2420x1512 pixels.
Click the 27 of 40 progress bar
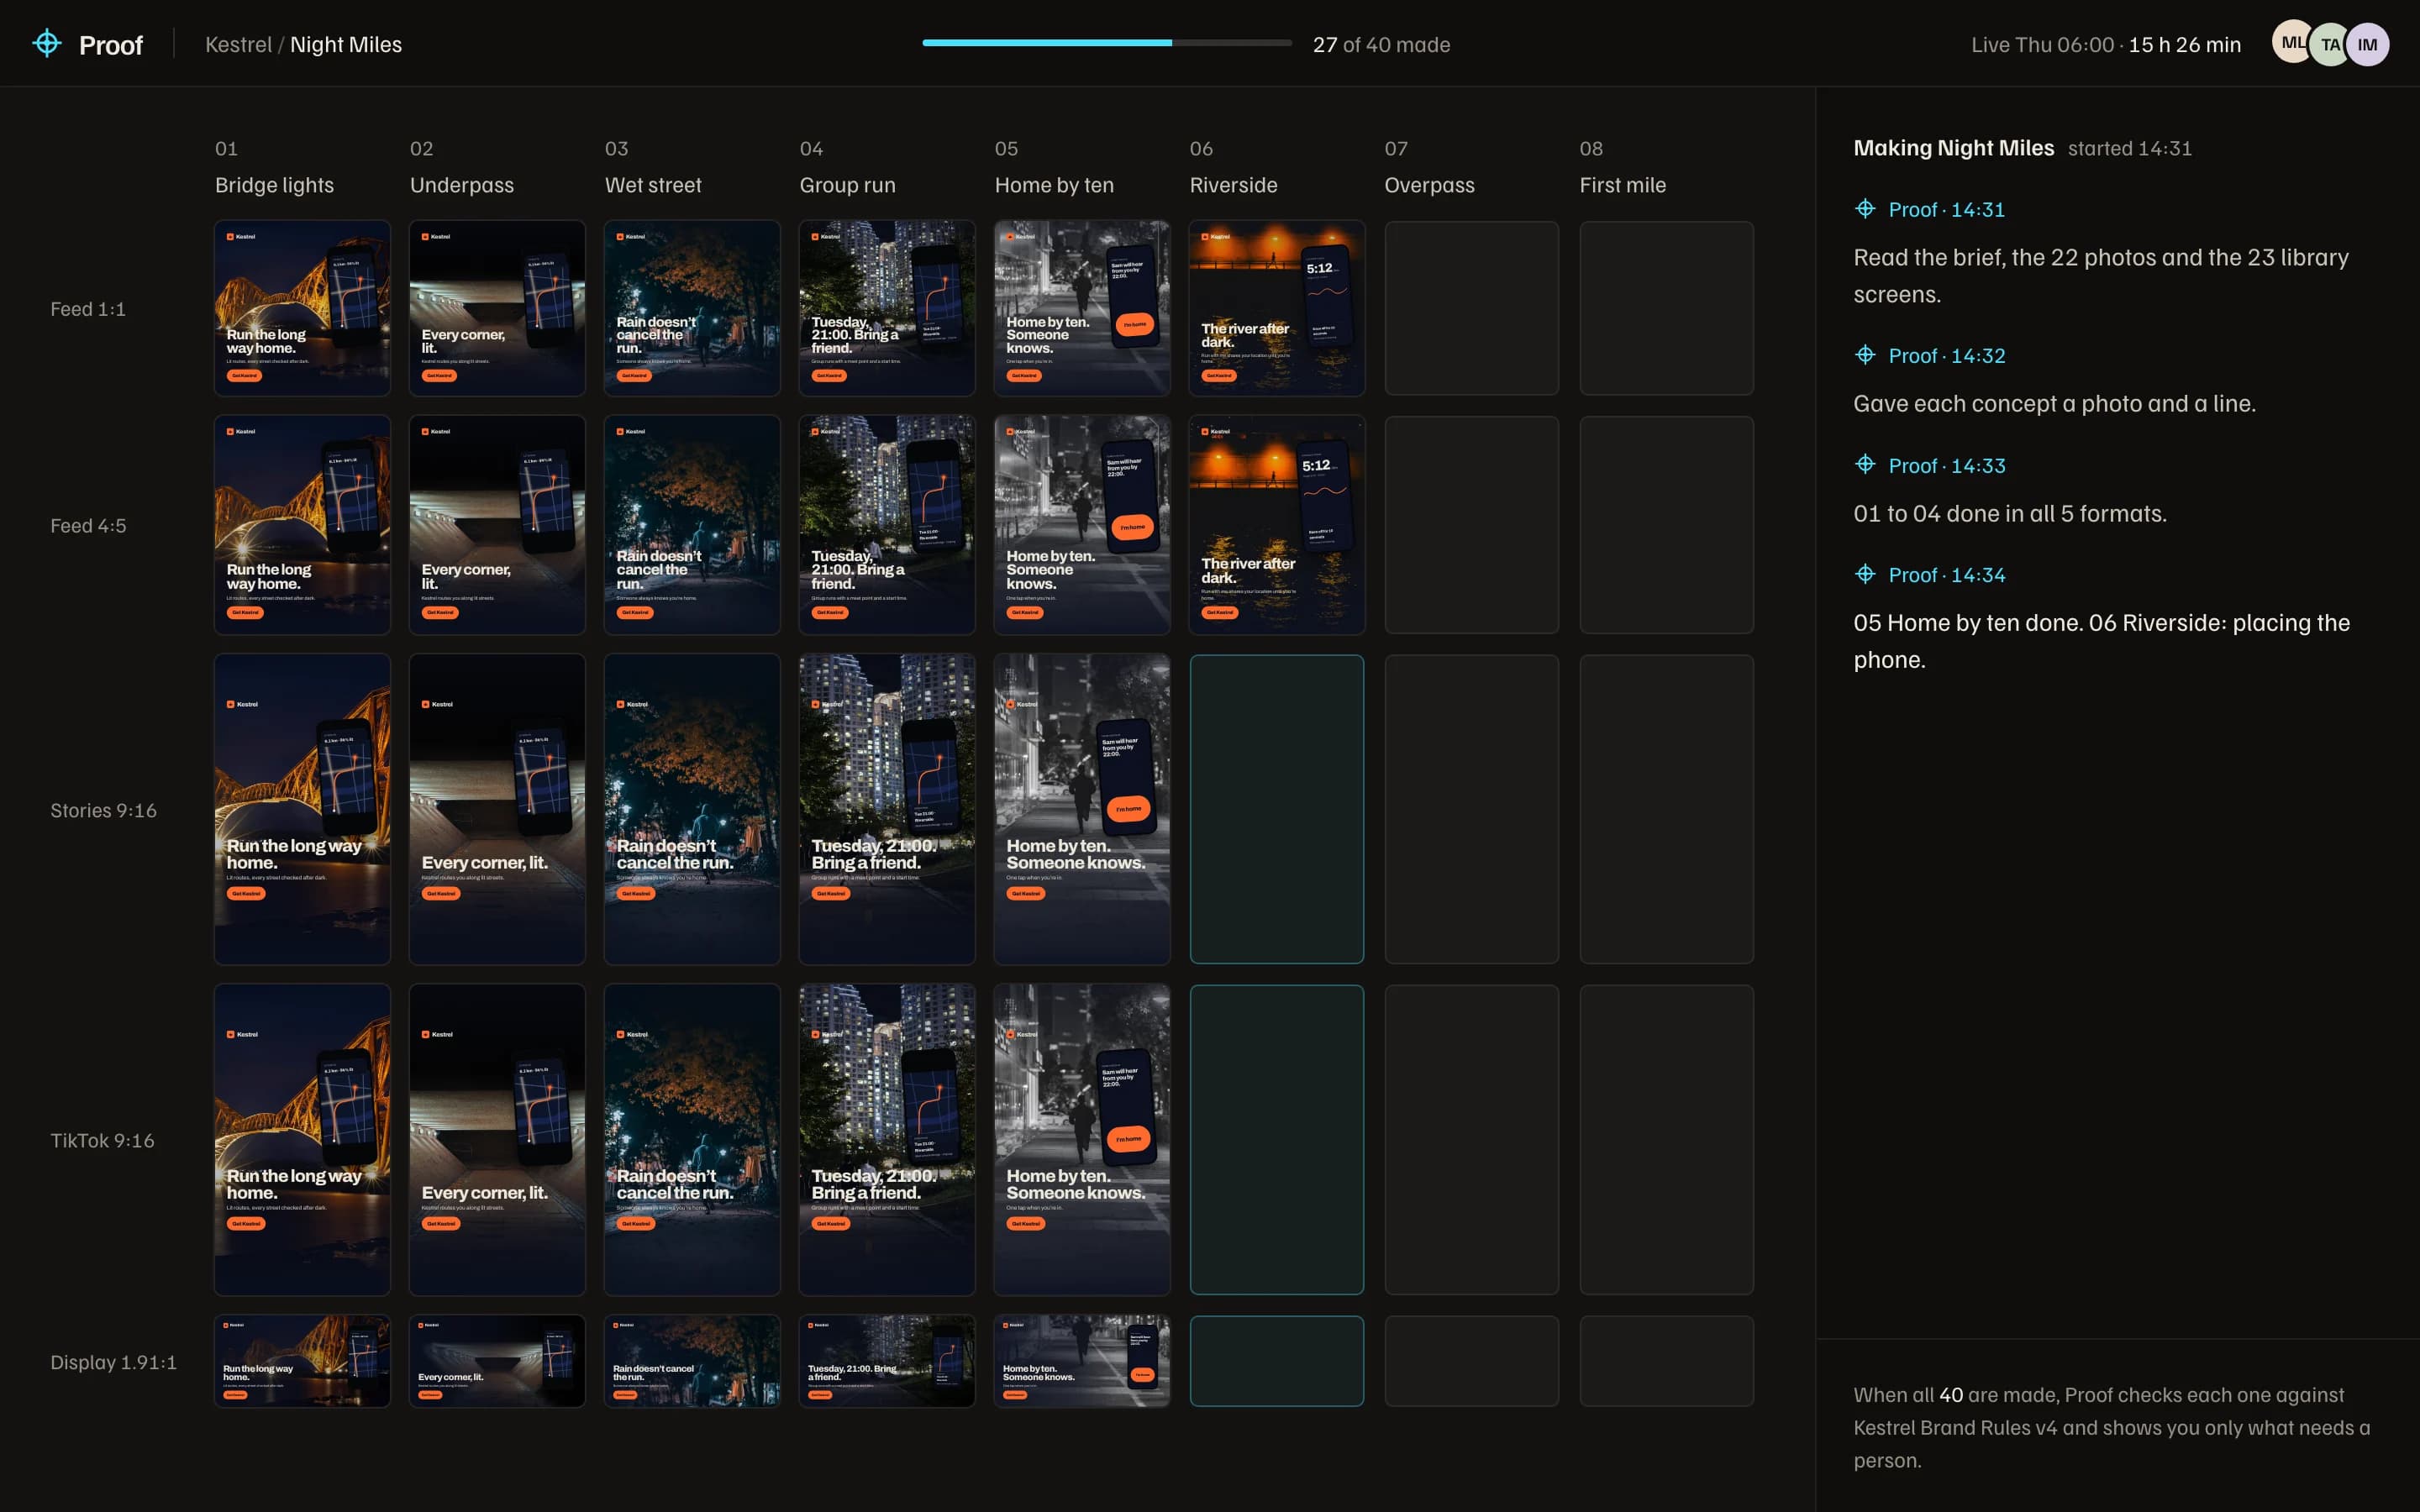1107,43
